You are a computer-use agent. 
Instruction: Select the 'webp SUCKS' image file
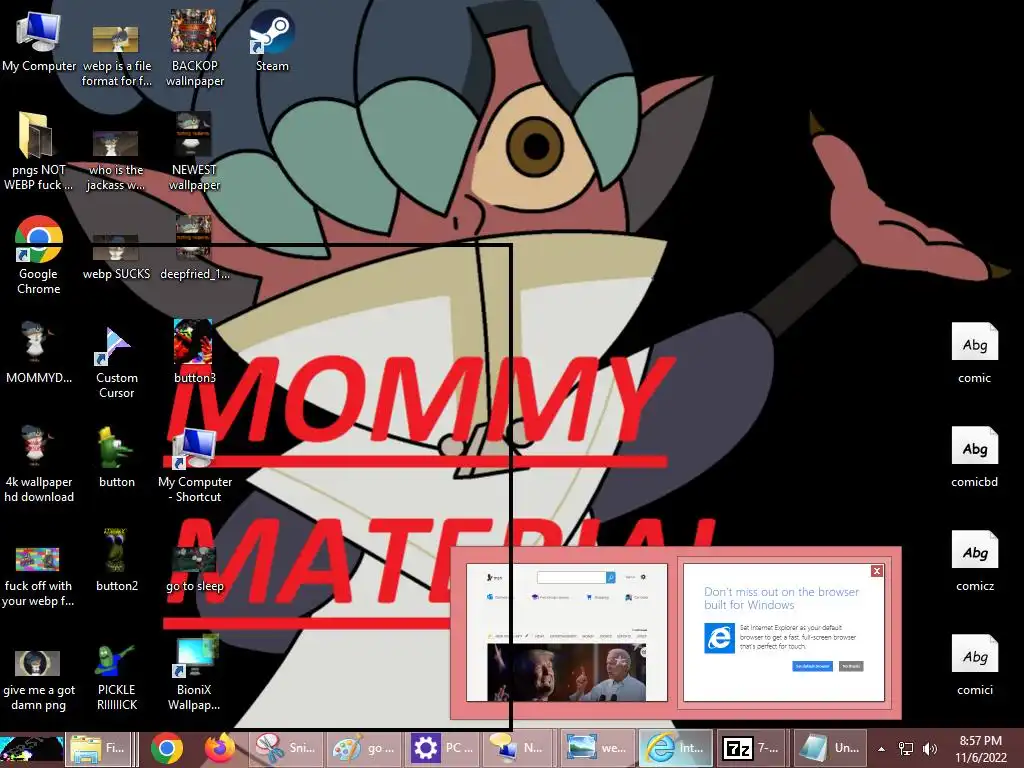pos(116,258)
